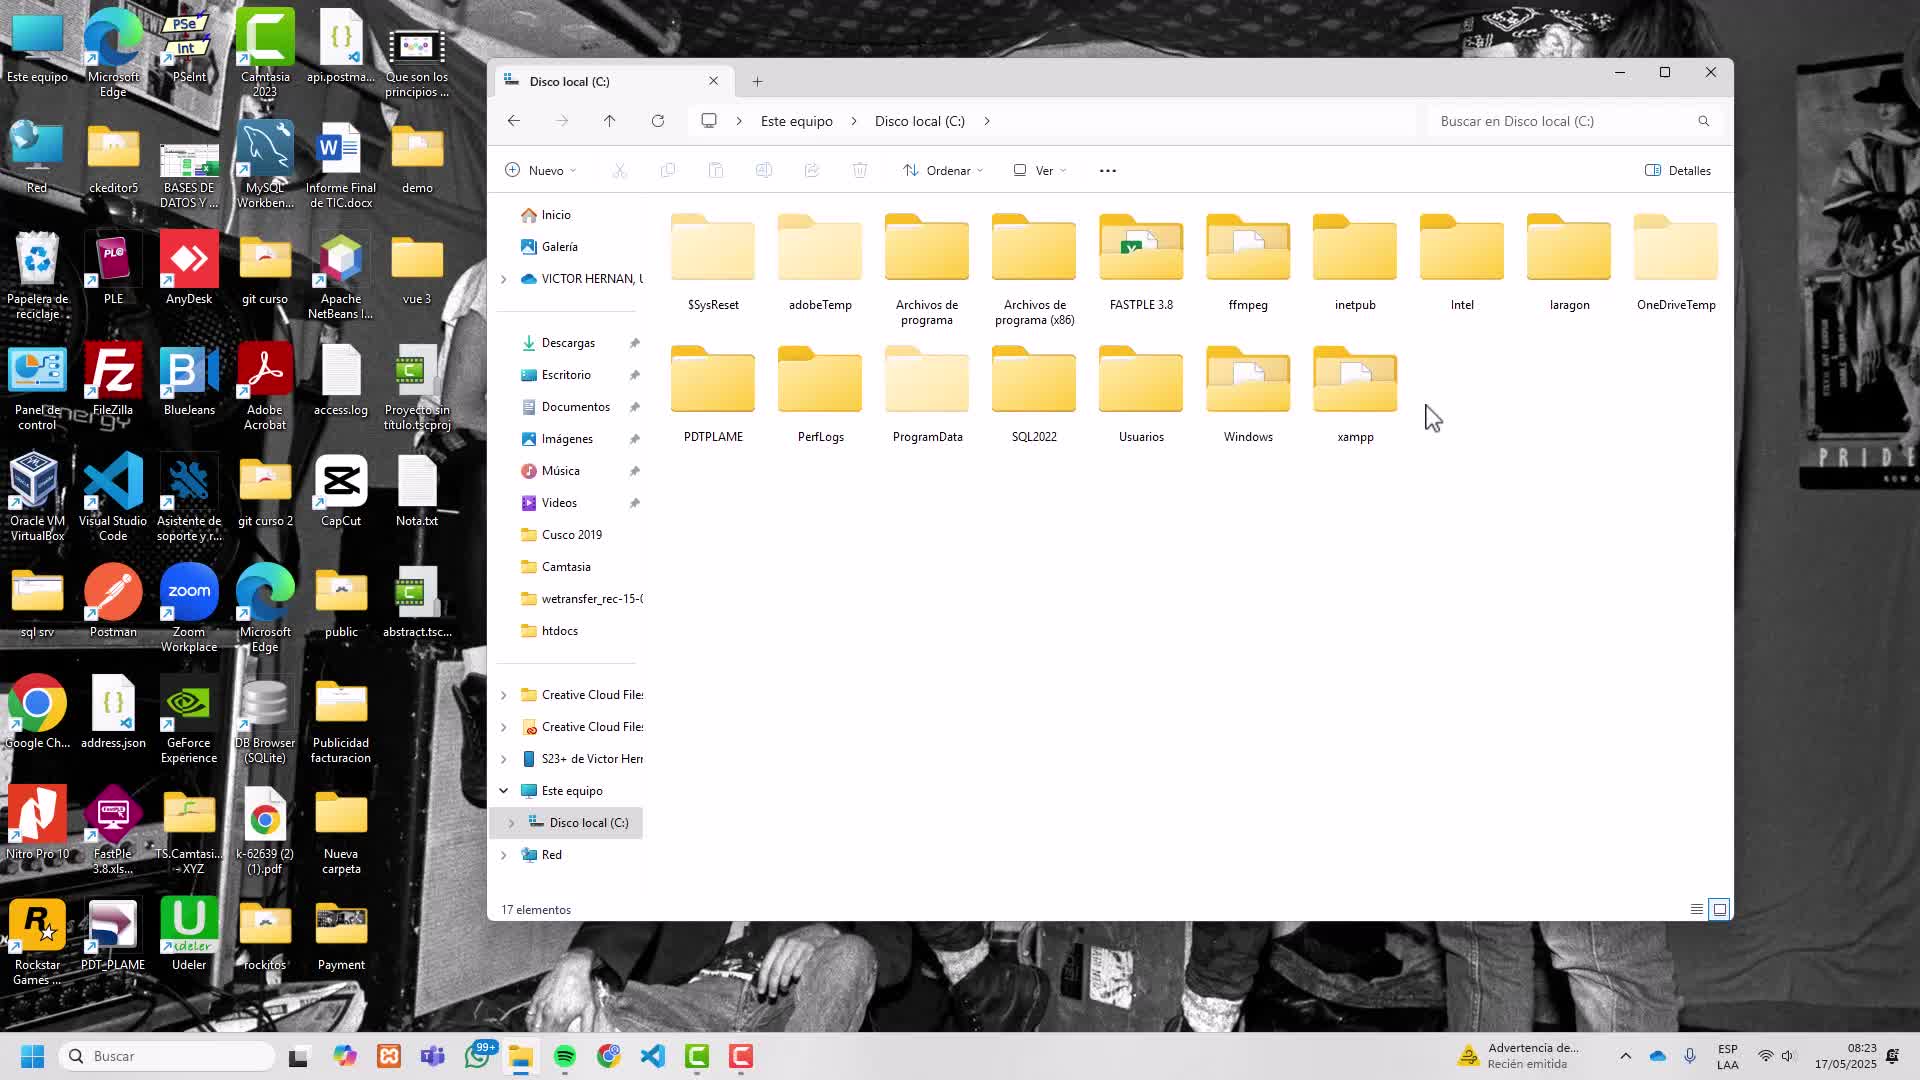This screenshot has width=1920, height=1080.
Task: Select the CapCut desktop icon
Action: tap(341, 490)
